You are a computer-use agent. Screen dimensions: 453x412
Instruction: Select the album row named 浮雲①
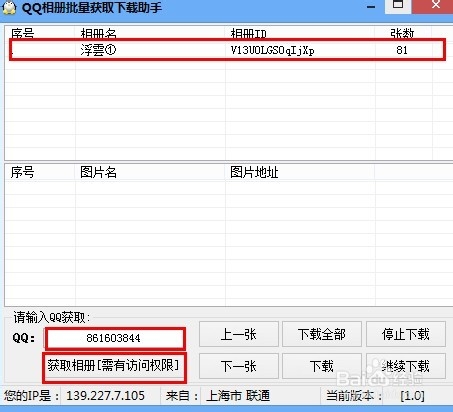(x=227, y=50)
